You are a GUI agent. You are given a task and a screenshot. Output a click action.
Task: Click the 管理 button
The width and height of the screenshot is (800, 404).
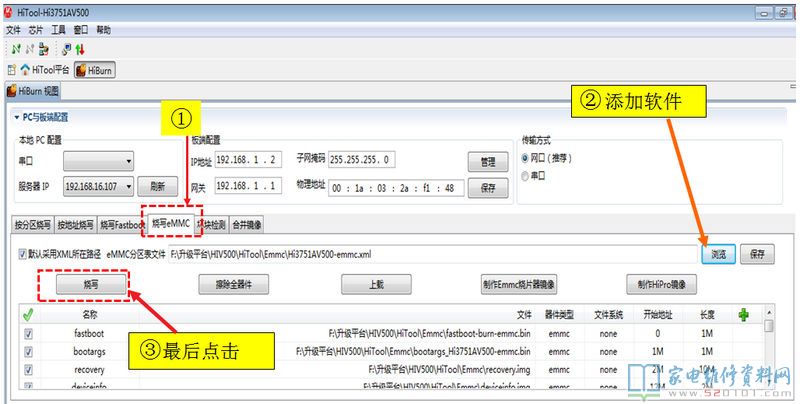click(488, 162)
